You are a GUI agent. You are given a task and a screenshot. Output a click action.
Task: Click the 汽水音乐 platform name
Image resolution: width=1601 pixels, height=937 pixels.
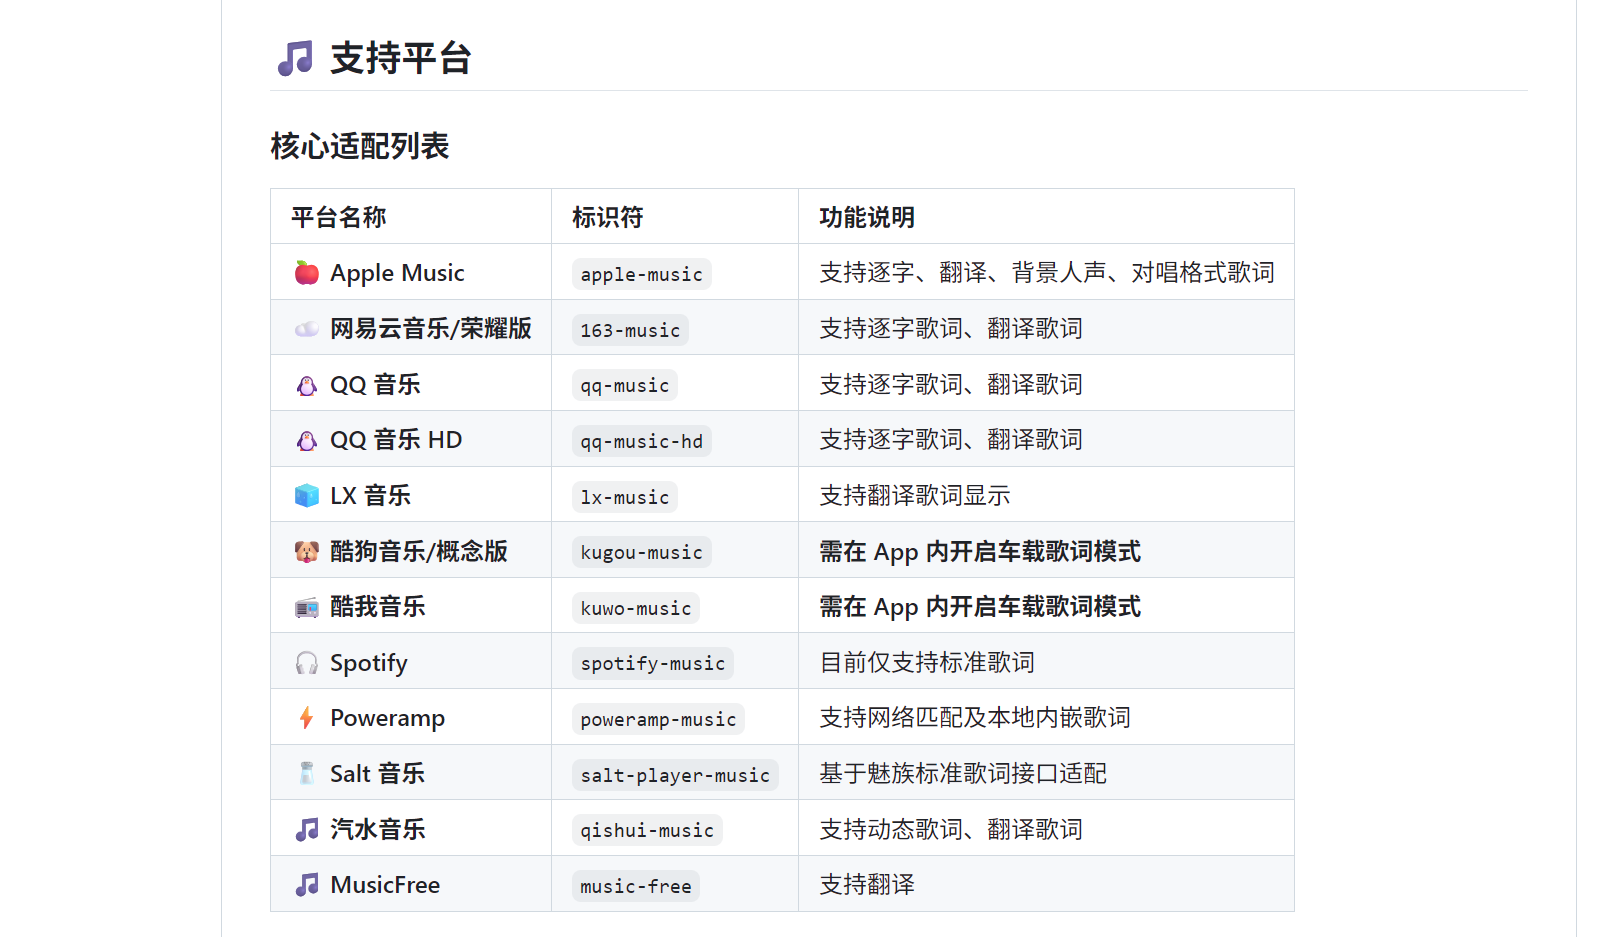tap(378, 829)
